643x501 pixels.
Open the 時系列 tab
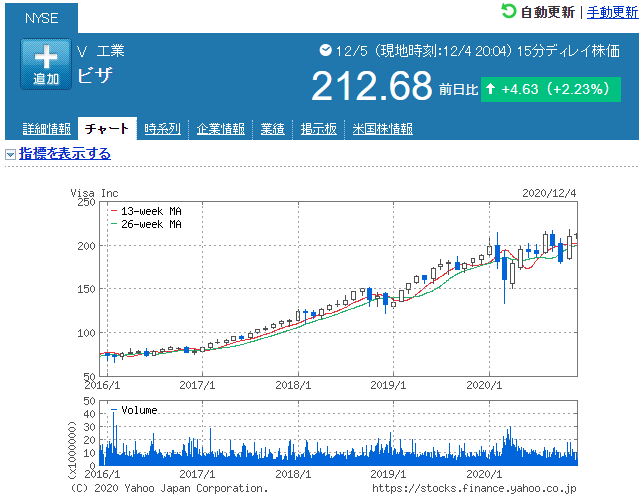click(x=162, y=129)
